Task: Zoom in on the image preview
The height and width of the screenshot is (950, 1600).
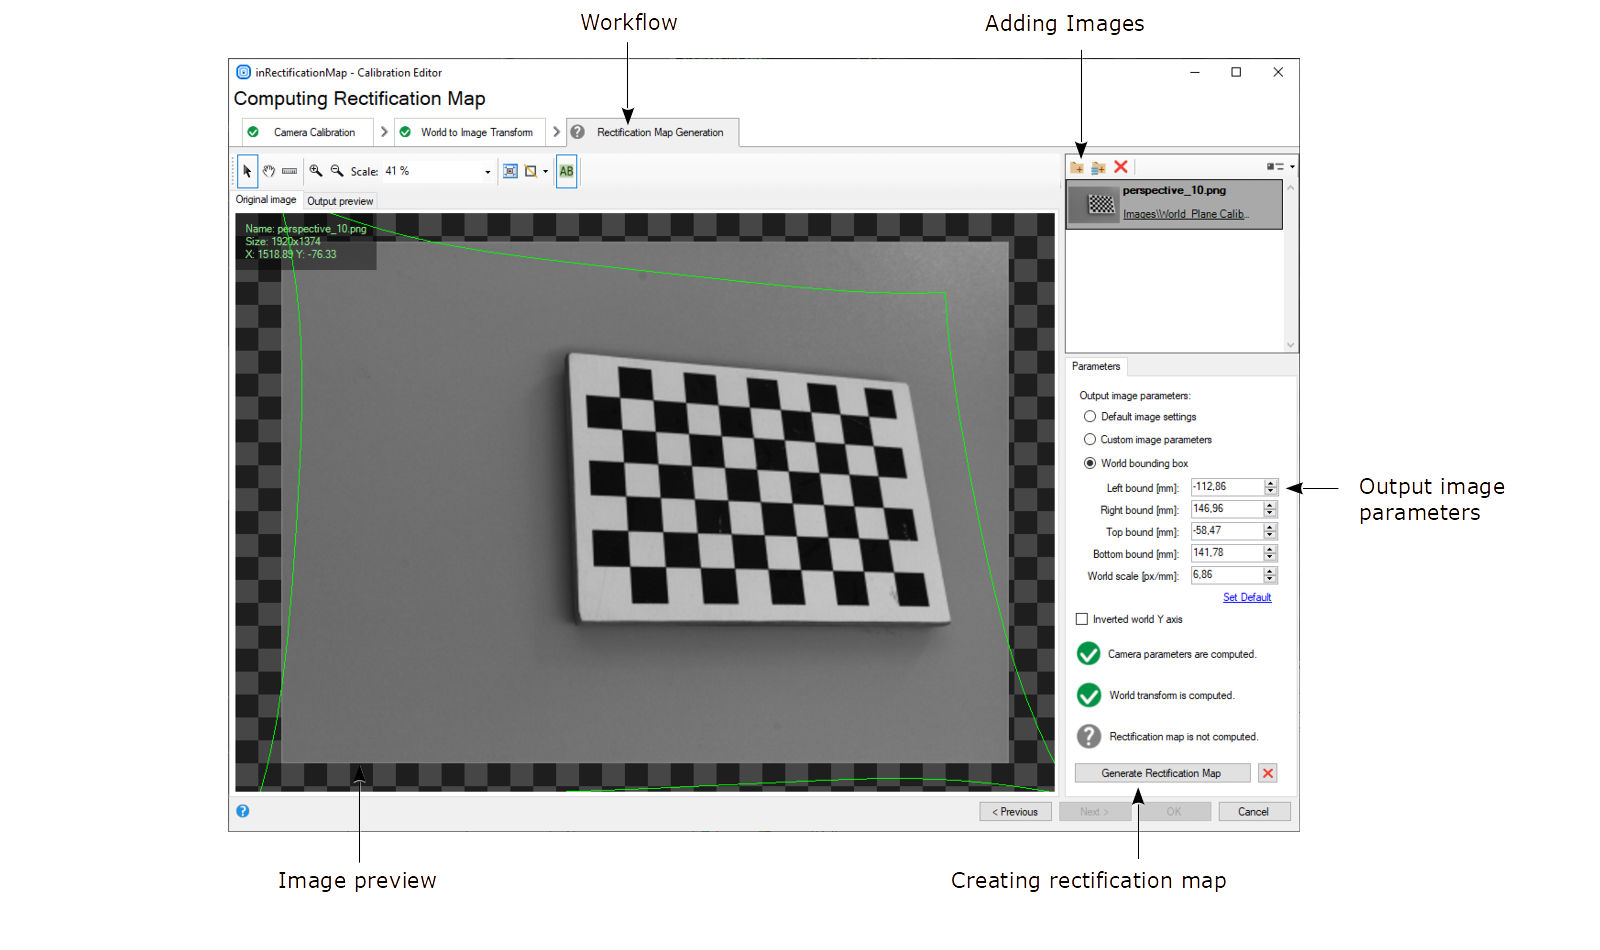Action: [316, 171]
